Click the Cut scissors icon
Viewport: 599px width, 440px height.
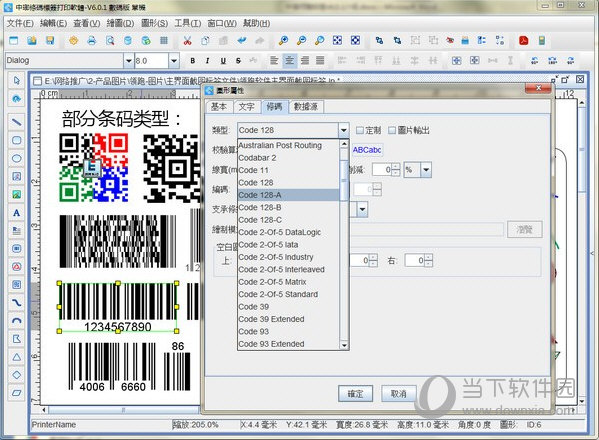click(x=187, y=40)
